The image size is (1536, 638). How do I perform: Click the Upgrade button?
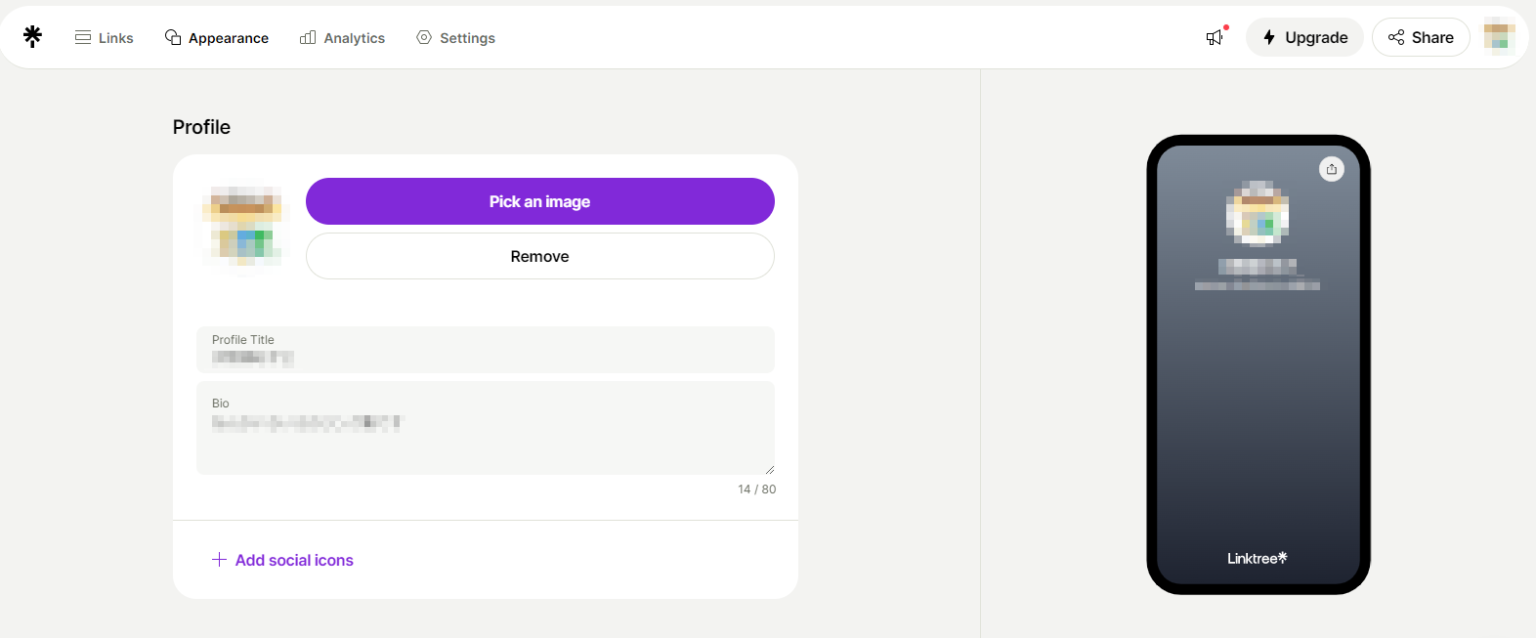tap(1304, 37)
